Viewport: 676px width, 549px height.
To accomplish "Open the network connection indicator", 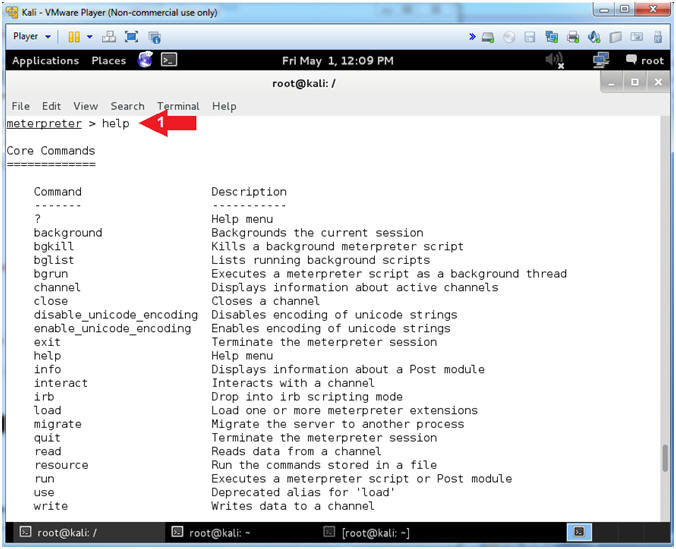I will (x=601, y=60).
